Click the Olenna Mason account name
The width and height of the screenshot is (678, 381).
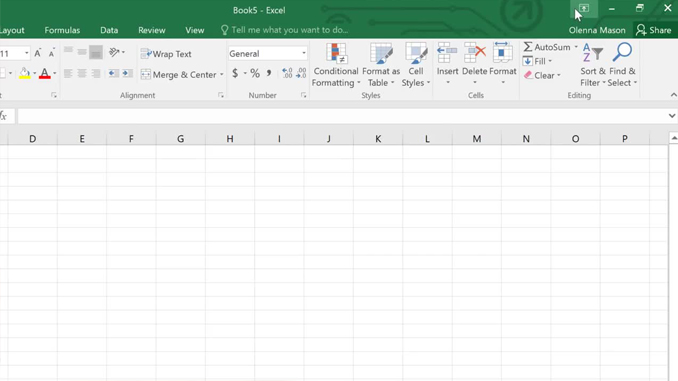[597, 30]
